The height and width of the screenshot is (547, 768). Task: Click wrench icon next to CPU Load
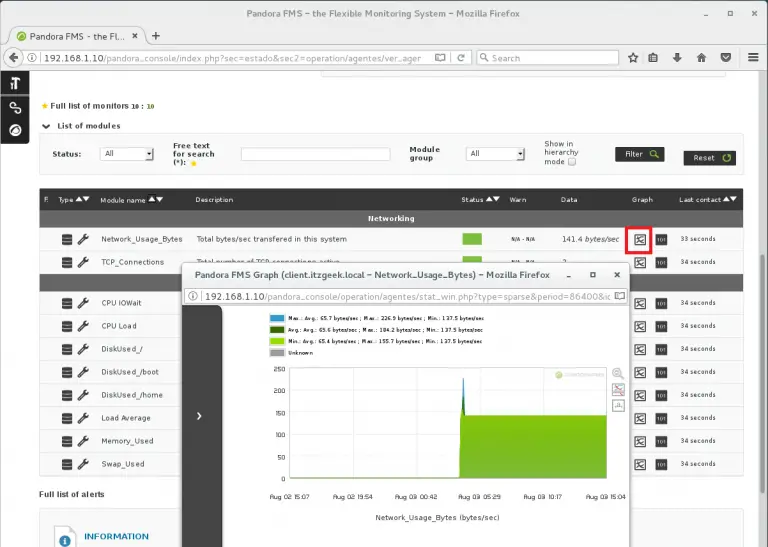[83, 326]
